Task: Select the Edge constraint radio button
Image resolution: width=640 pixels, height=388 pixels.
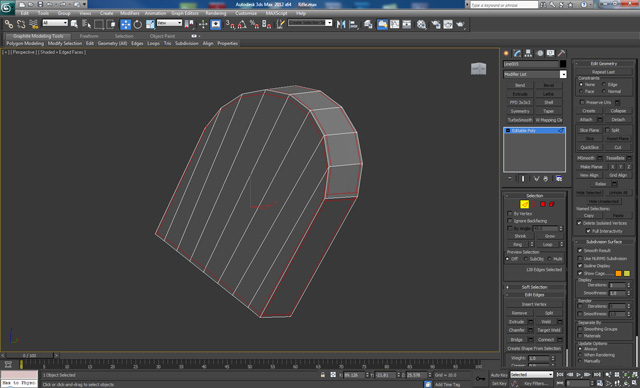Action: 604,84
